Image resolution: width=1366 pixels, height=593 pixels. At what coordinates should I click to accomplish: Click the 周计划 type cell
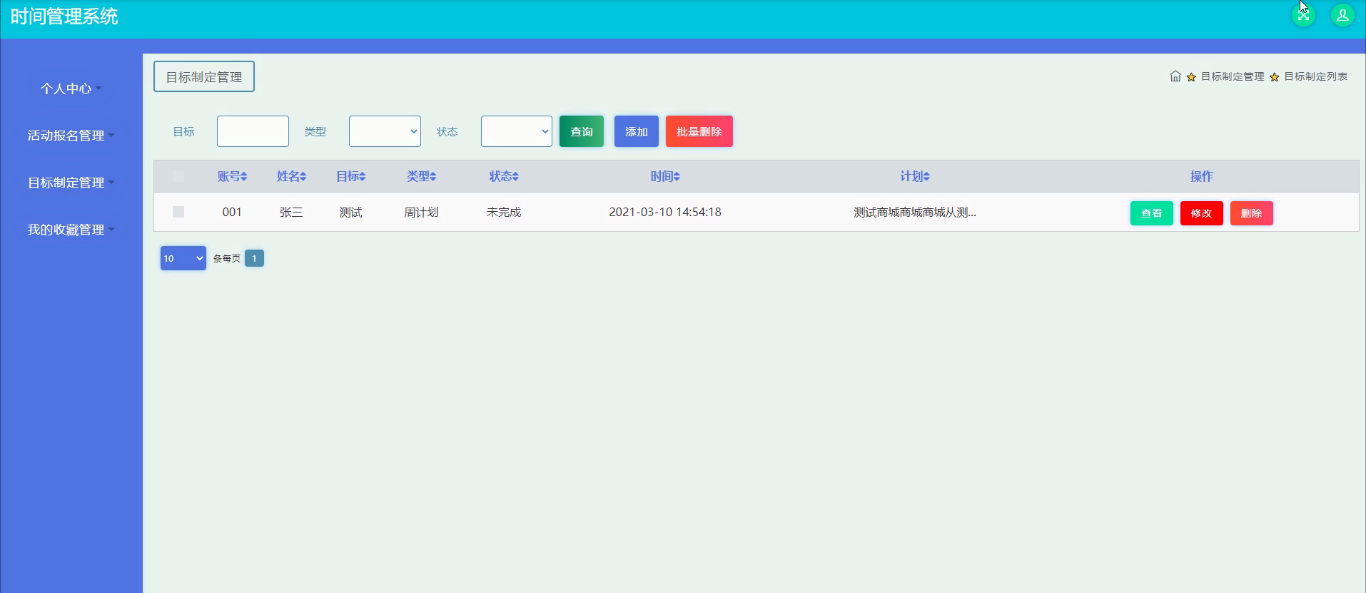pyautogui.click(x=421, y=212)
